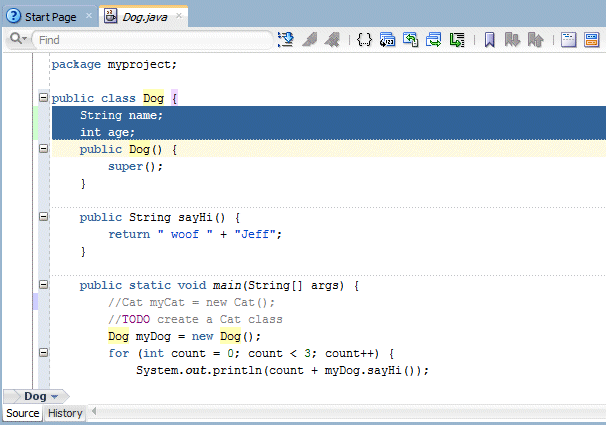Click the selected 'String name;' line
The height and width of the screenshot is (425, 606).
121,115
